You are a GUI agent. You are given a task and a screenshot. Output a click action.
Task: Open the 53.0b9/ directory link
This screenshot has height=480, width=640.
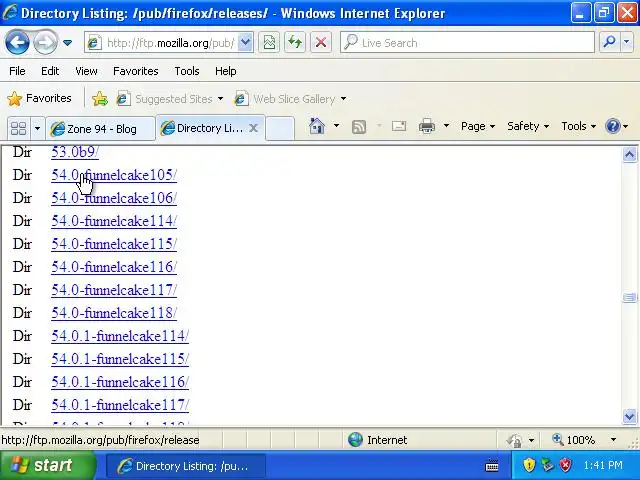click(75, 152)
